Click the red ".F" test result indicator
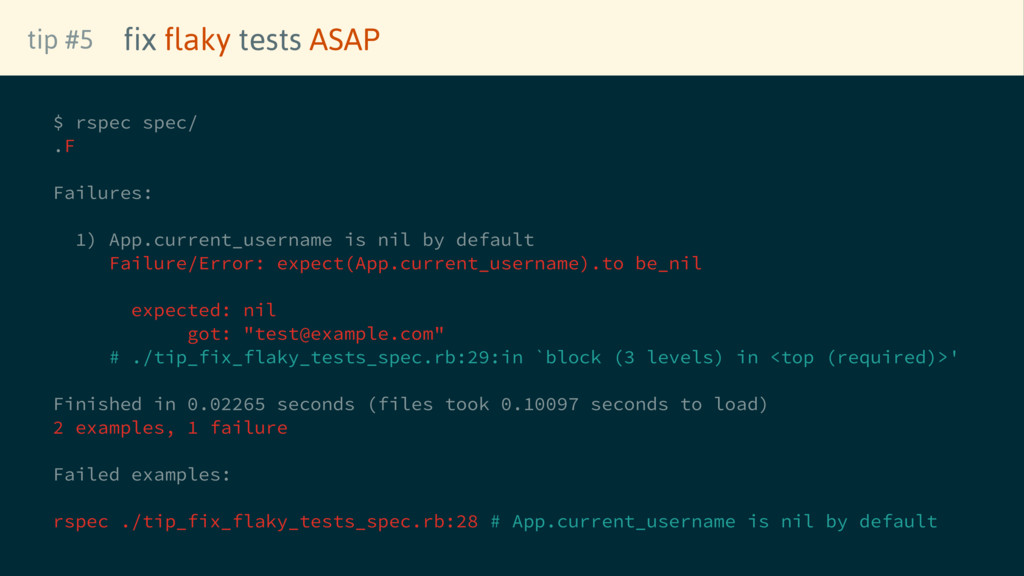The height and width of the screenshot is (576, 1024). click(65, 146)
